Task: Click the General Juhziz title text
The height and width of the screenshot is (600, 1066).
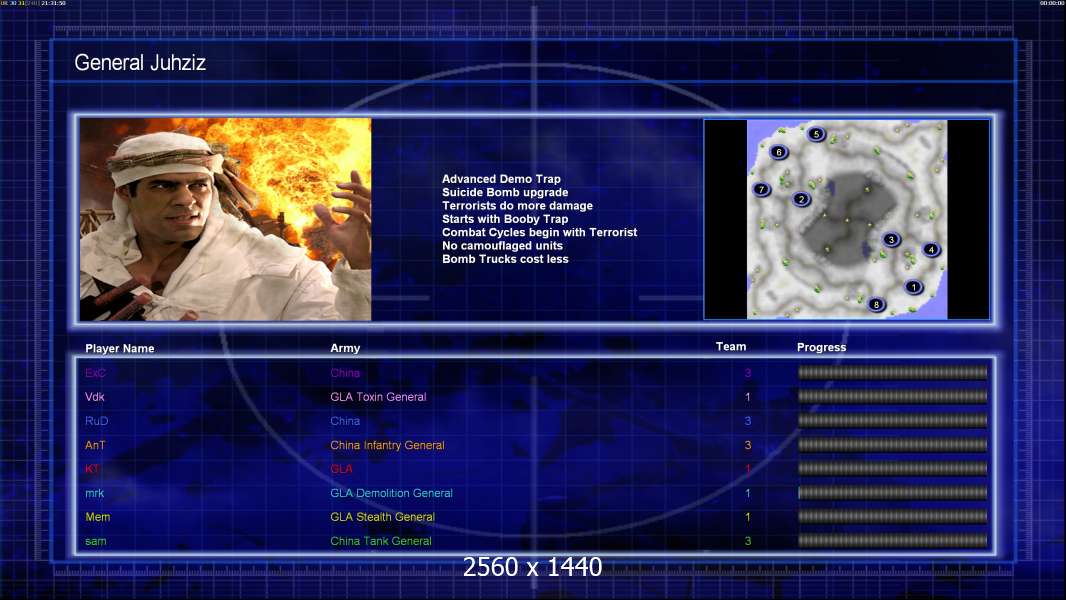Action: pyautogui.click(x=140, y=63)
